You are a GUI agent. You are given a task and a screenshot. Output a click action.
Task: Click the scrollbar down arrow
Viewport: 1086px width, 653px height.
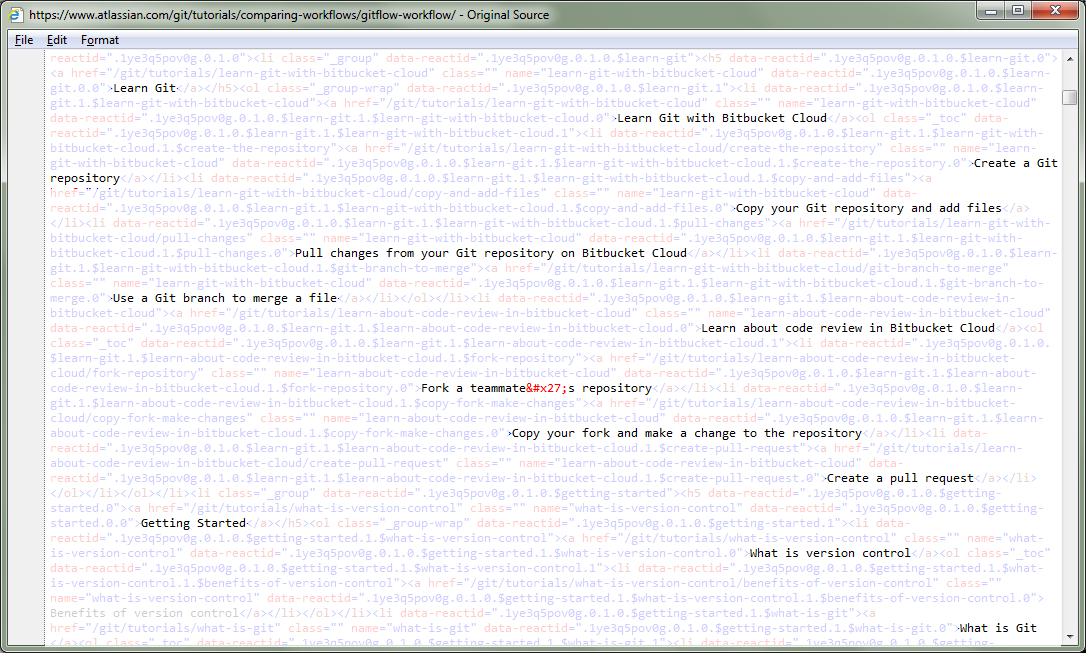coord(1070,637)
